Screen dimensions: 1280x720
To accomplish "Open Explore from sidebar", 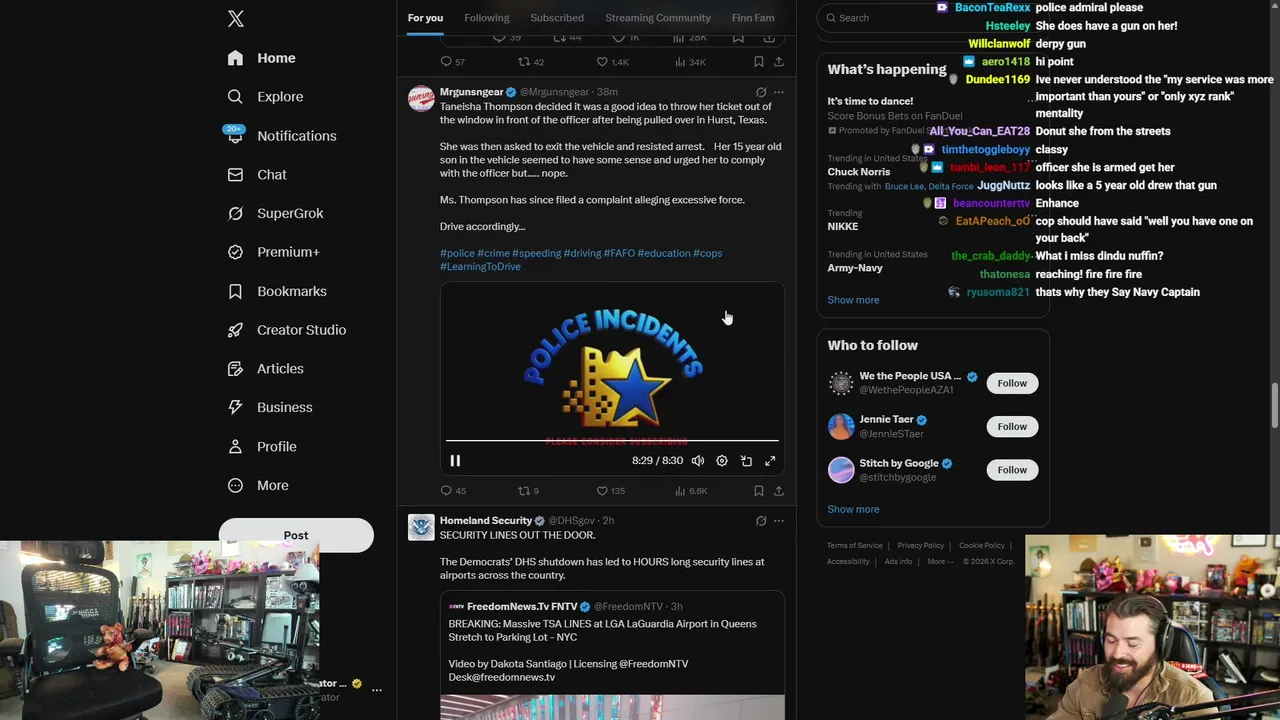I will coord(265,97).
